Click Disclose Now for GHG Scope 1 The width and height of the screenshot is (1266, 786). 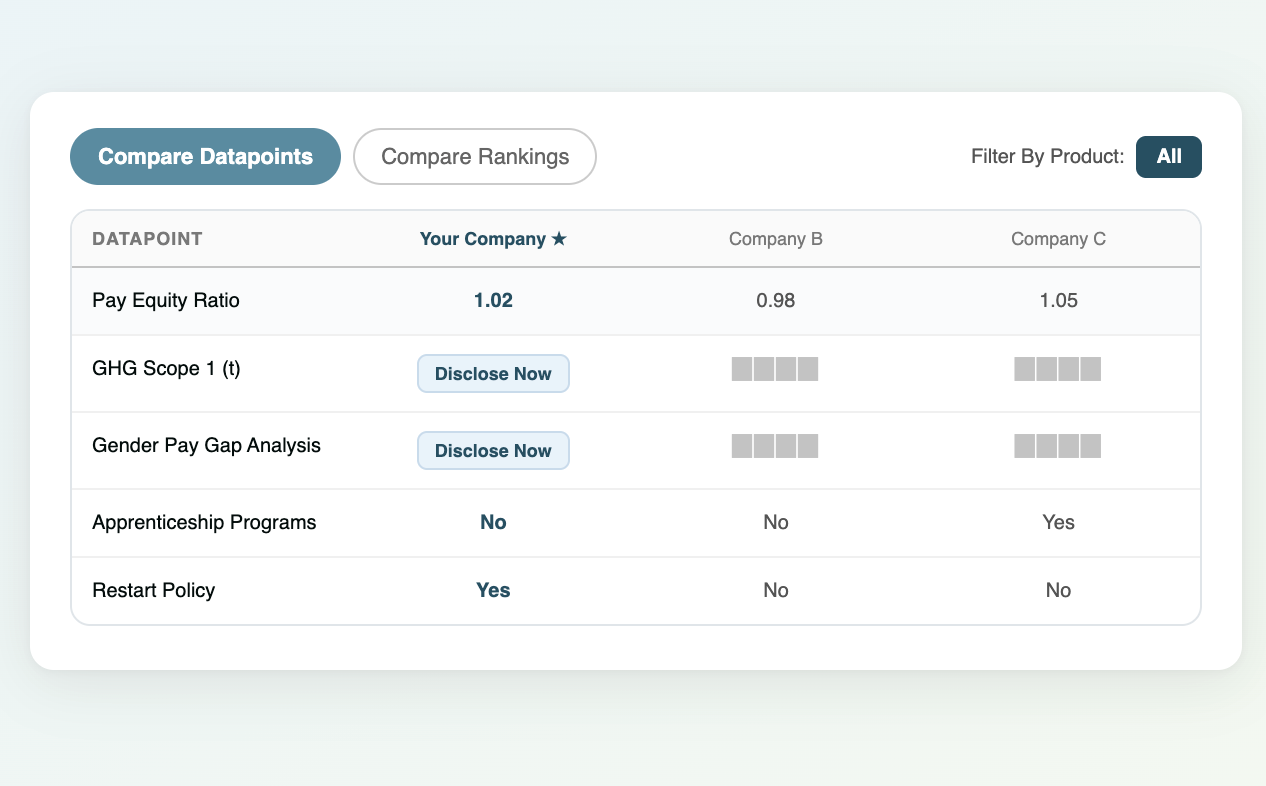click(x=493, y=373)
